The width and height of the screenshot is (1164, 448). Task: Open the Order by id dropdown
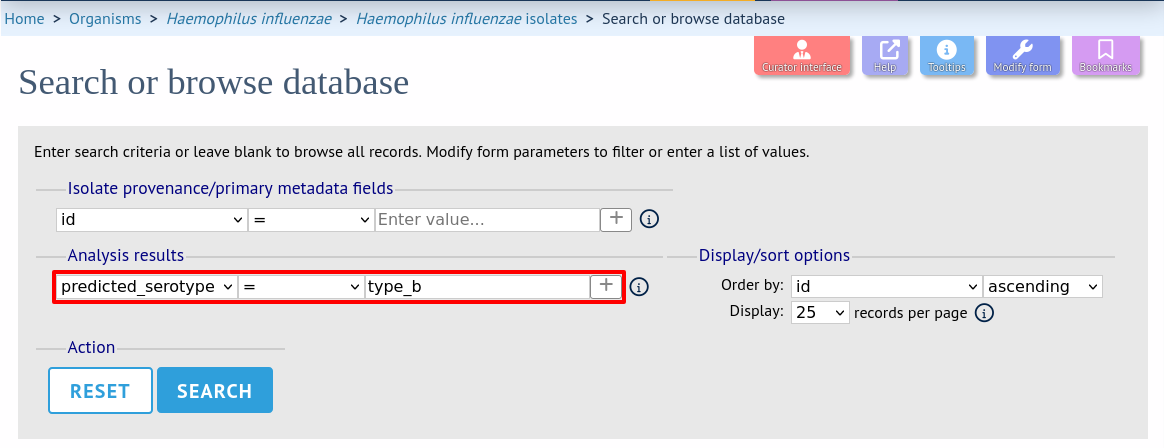point(886,286)
